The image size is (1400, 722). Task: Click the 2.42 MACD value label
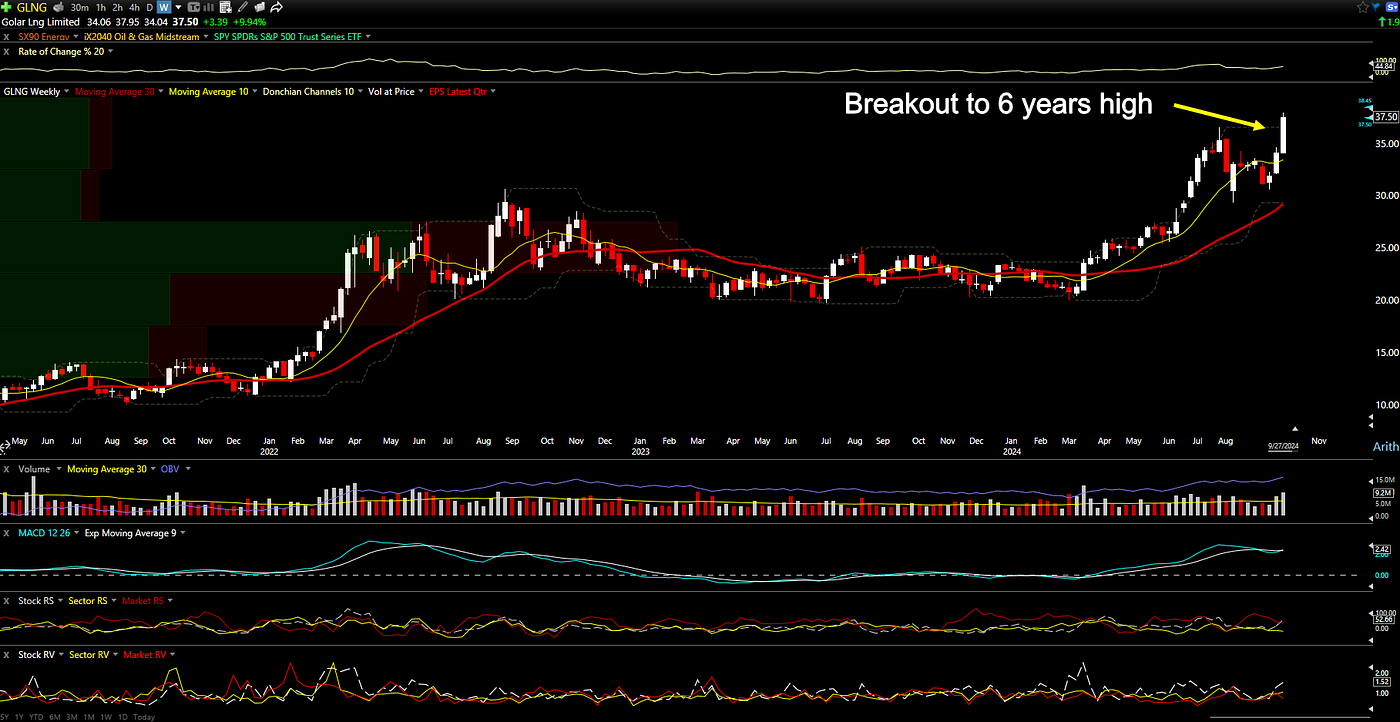[x=1384, y=550]
